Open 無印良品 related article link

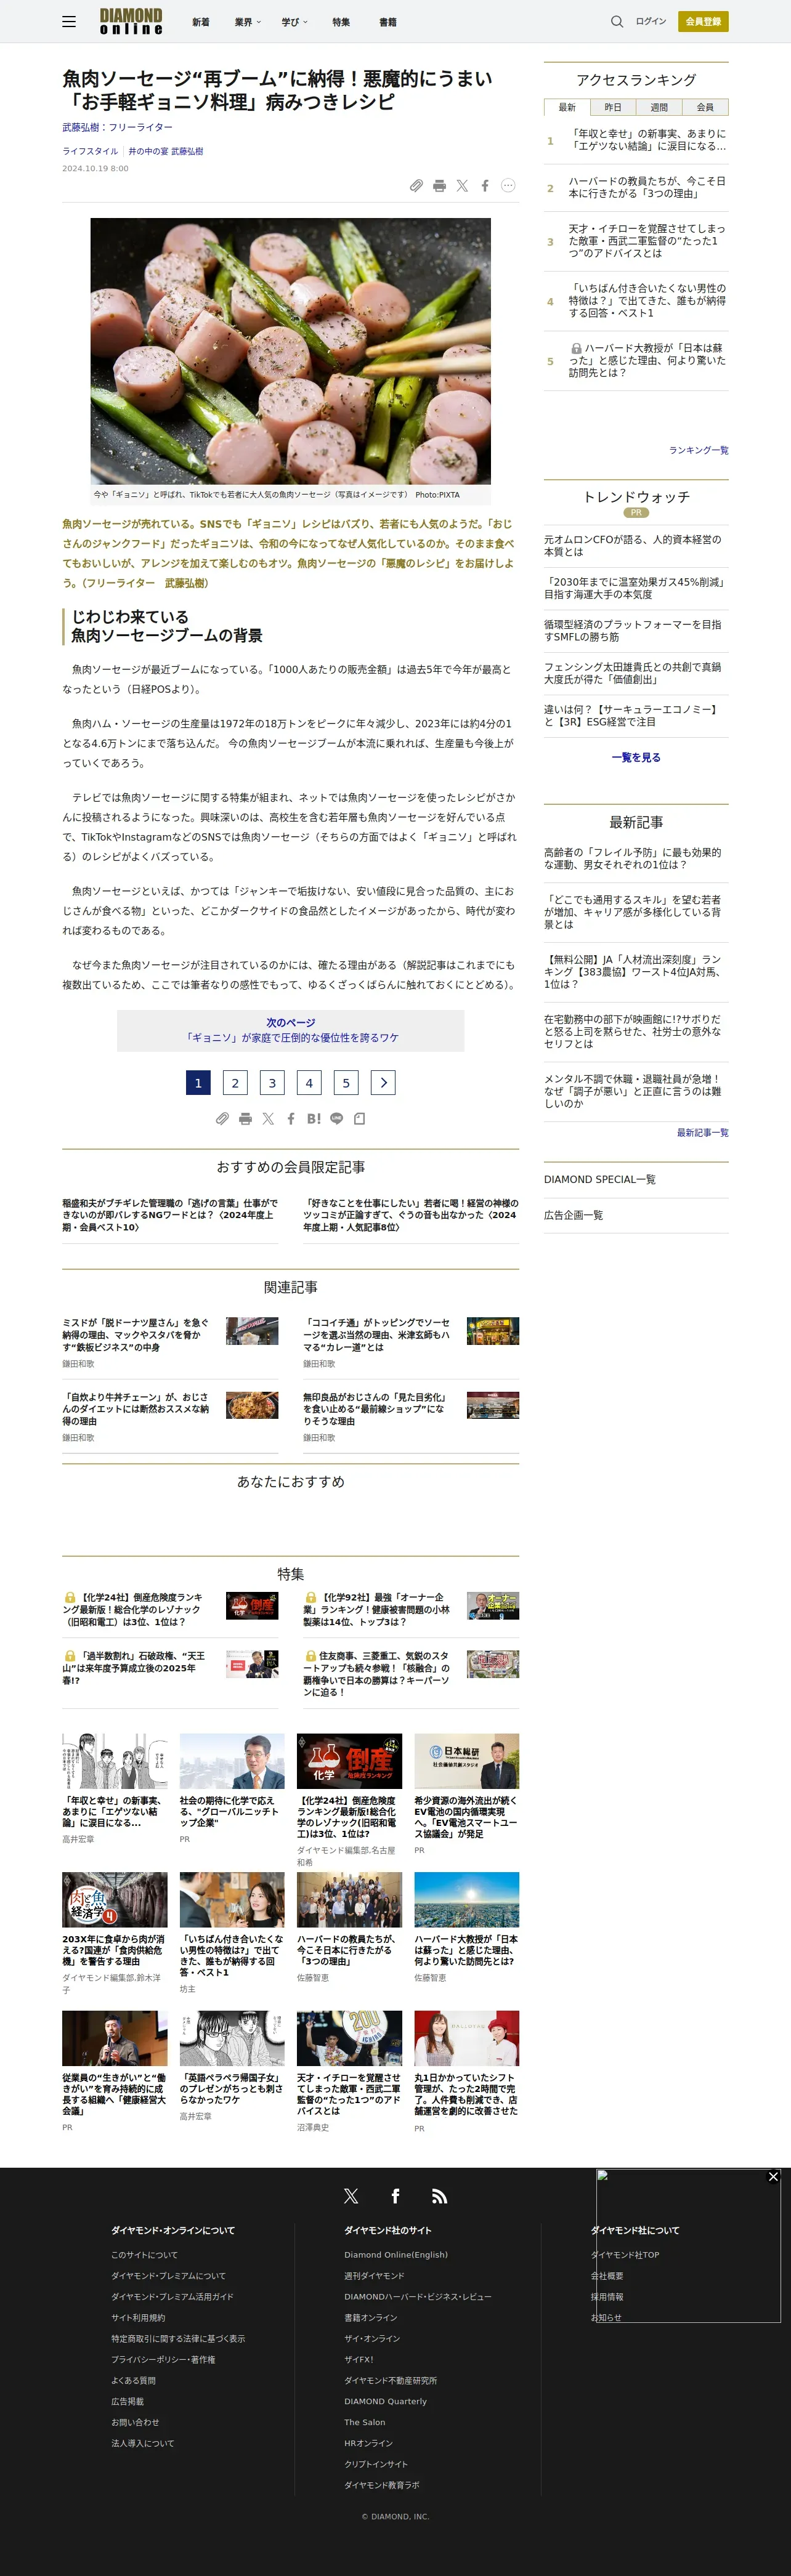pos(376,1409)
